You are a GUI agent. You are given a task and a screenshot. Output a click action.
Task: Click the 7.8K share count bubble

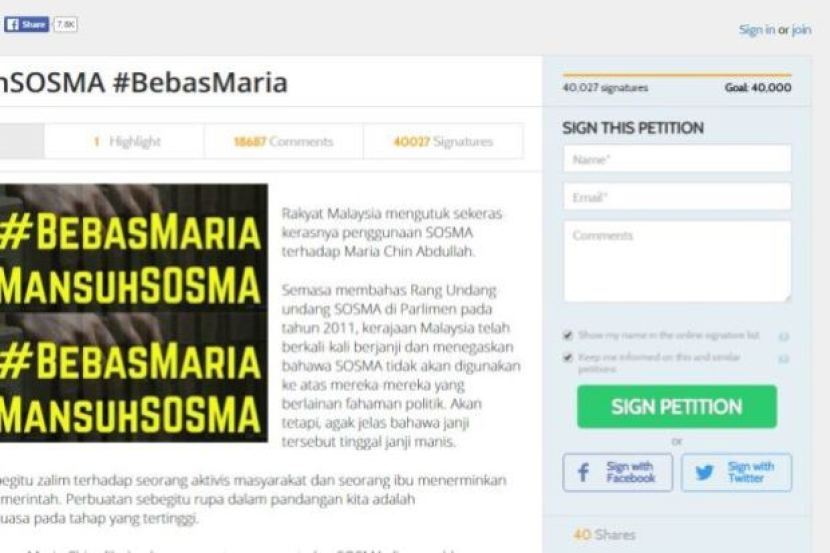pos(66,24)
